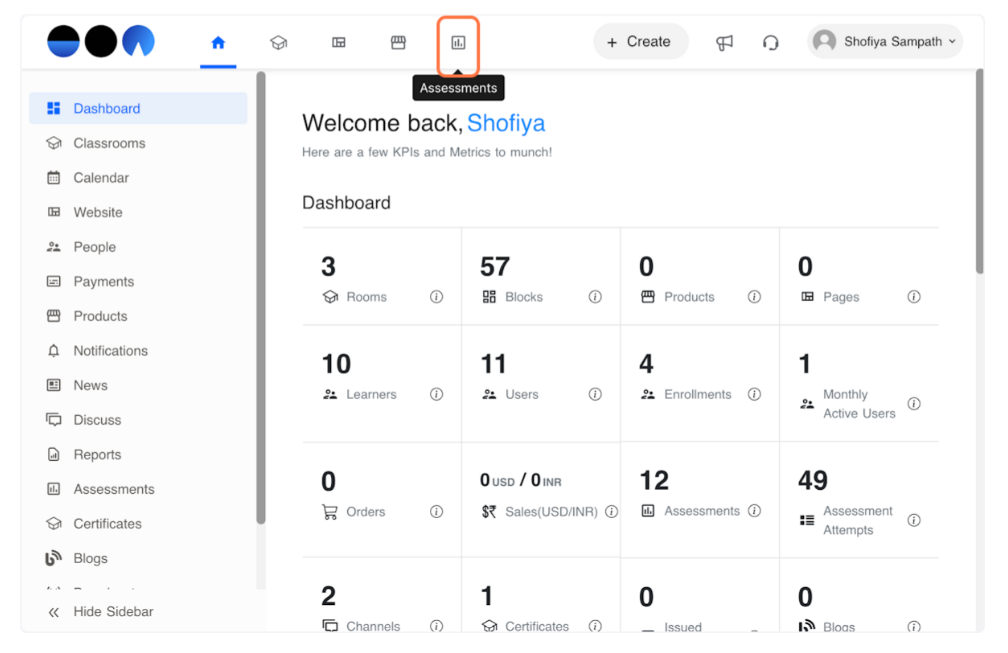1008x653 pixels.
Task: Click the Shofiya name in the welcome heading
Action: pos(506,123)
